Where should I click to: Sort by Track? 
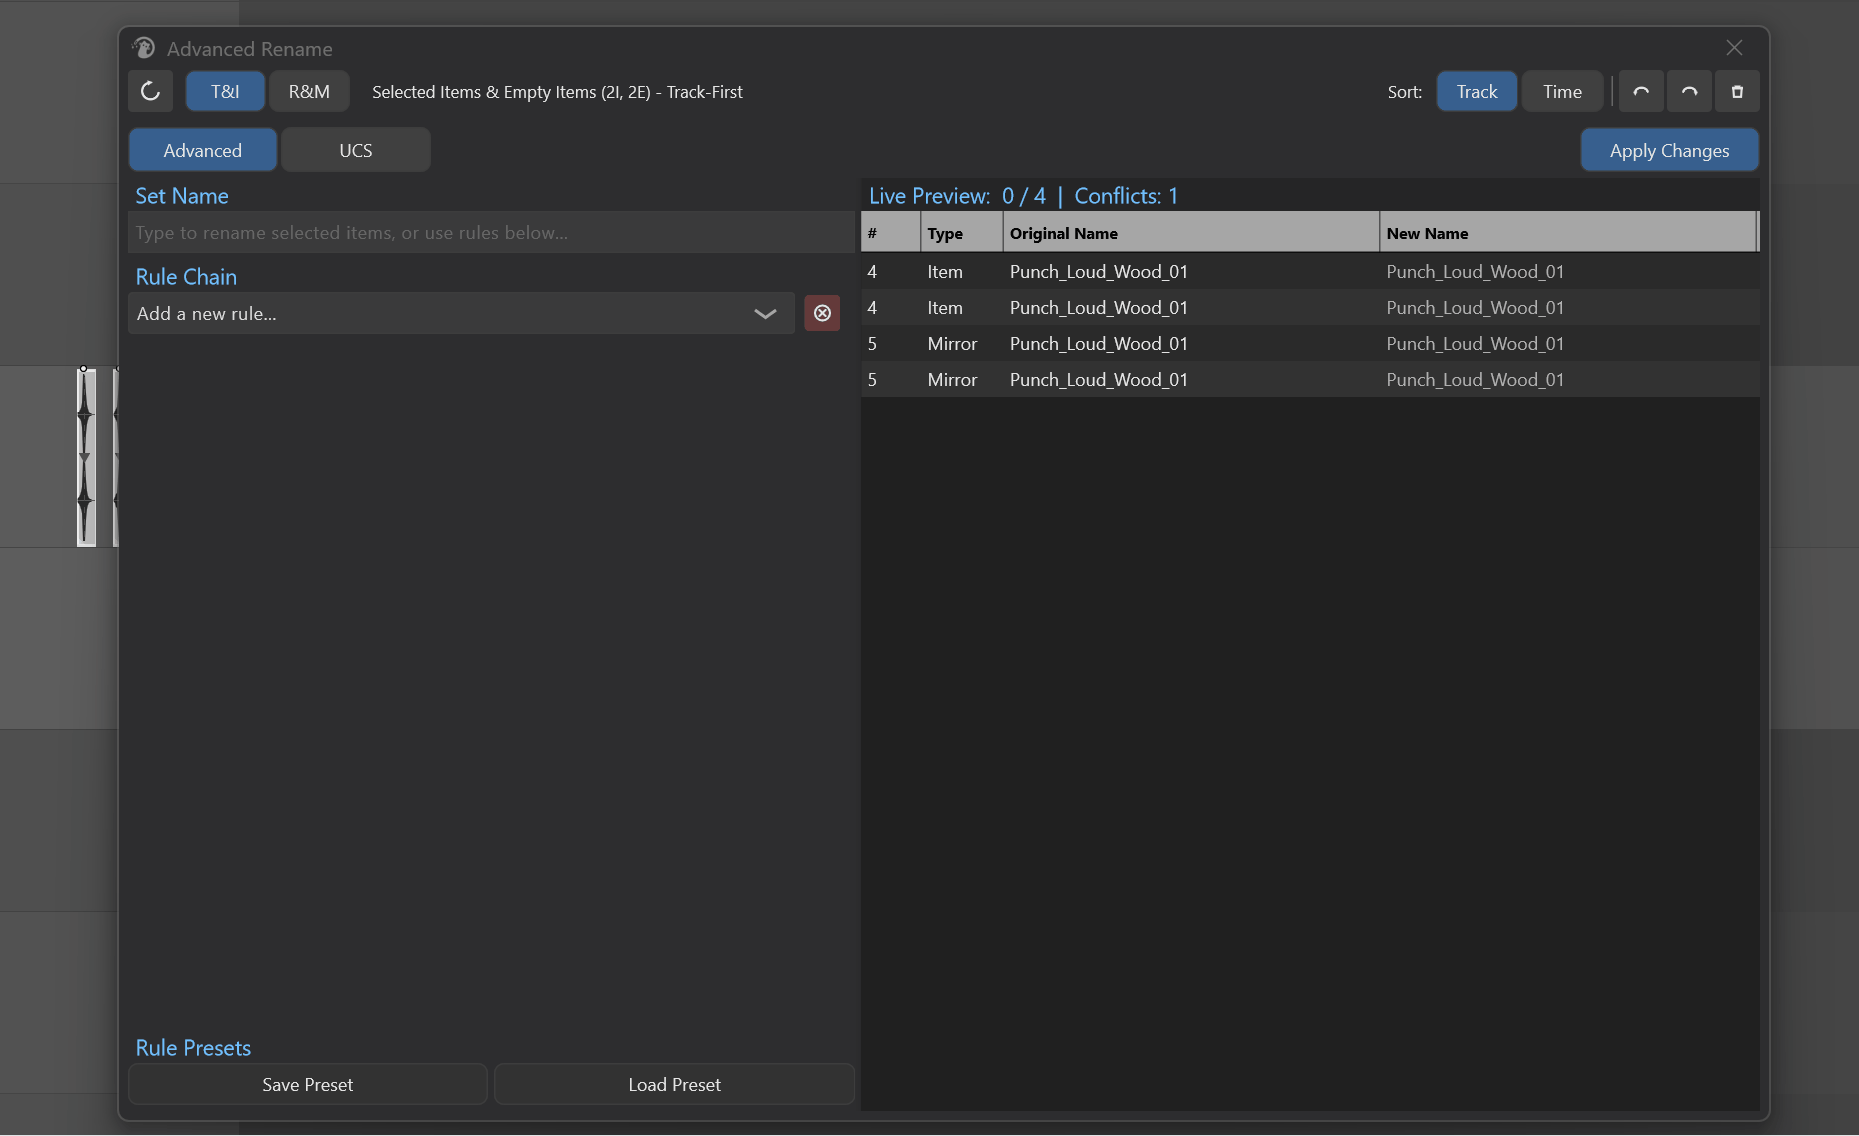1477,91
